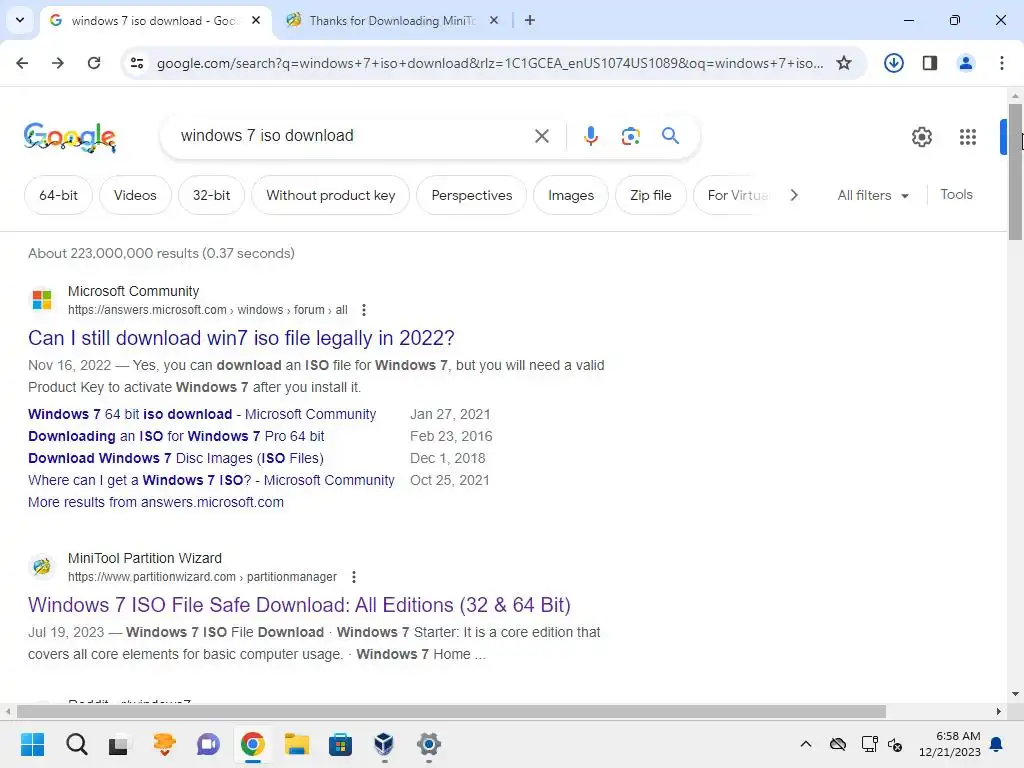The width and height of the screenshot is (1024, 768).
Task: Apply the 32-bit filter chip
Action: coord(212,195)
